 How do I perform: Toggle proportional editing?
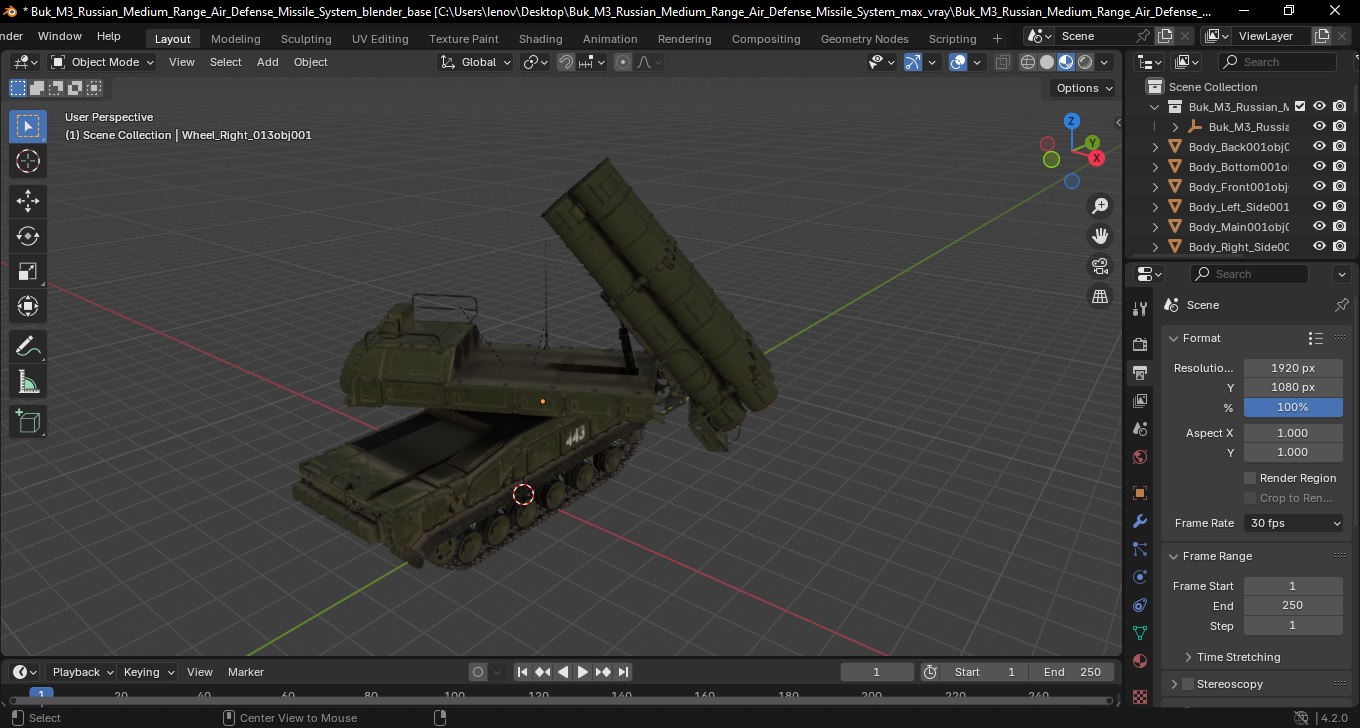pos(623,62)
